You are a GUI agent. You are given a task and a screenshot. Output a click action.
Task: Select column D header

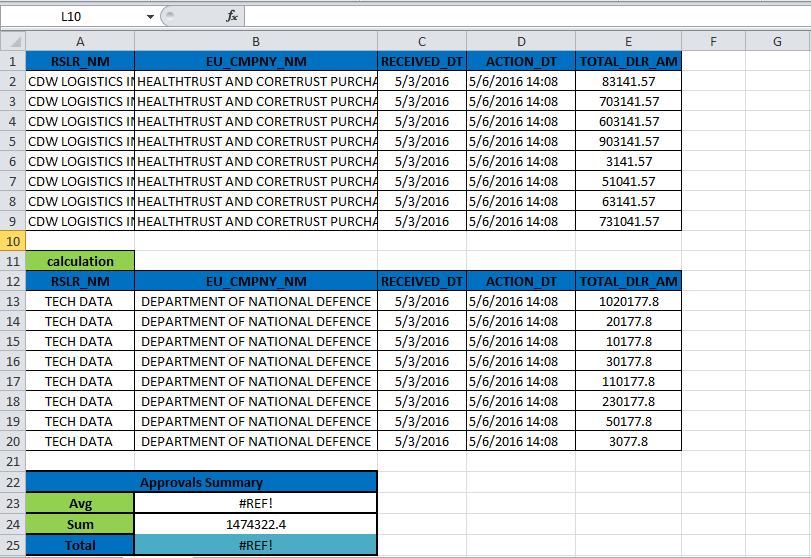pos(521,41)
